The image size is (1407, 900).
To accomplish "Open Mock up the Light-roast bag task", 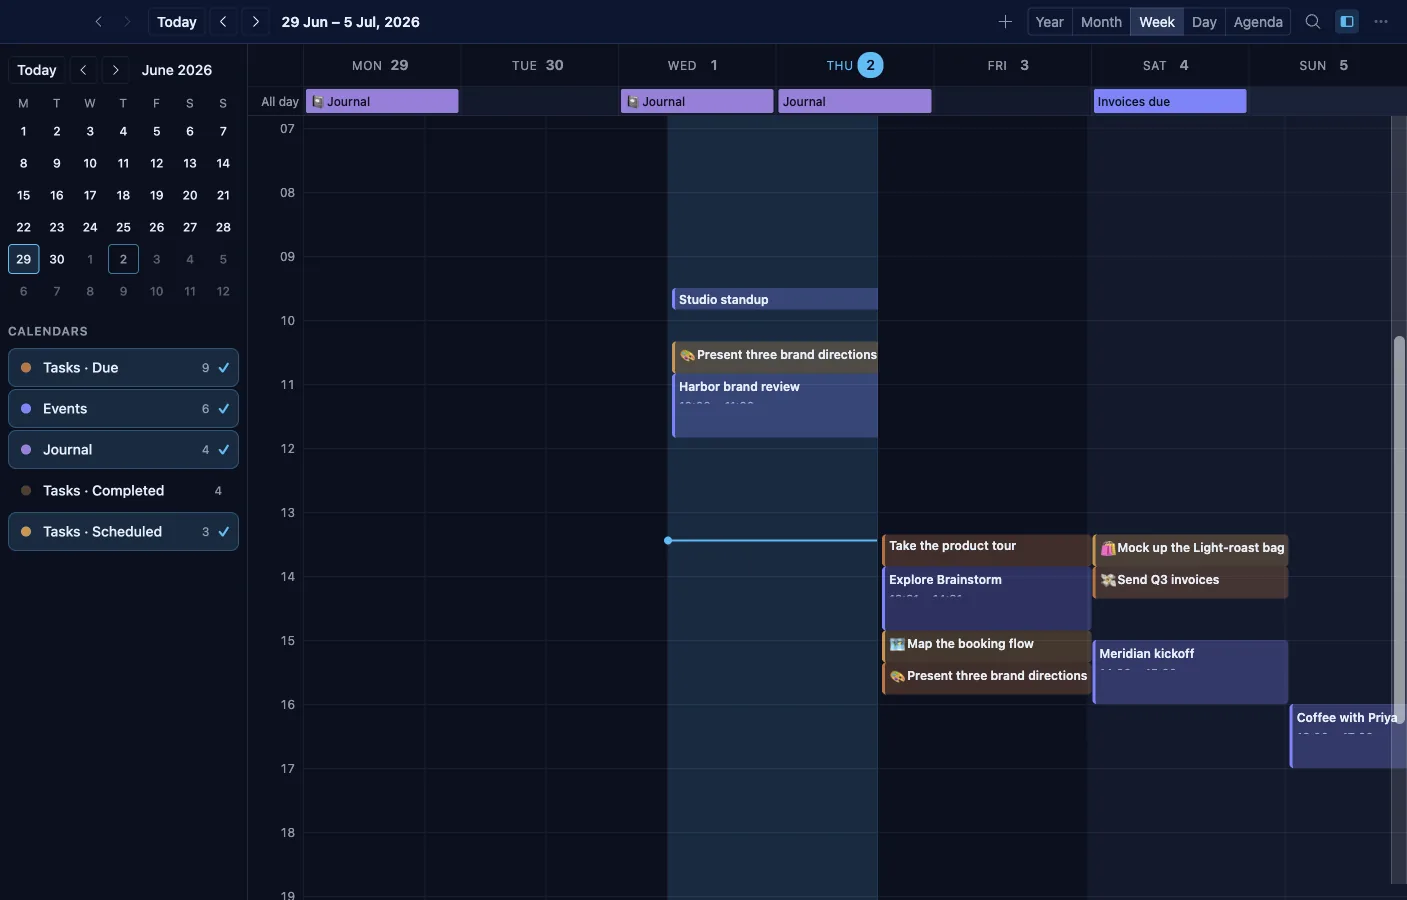I will (1190, 548).
